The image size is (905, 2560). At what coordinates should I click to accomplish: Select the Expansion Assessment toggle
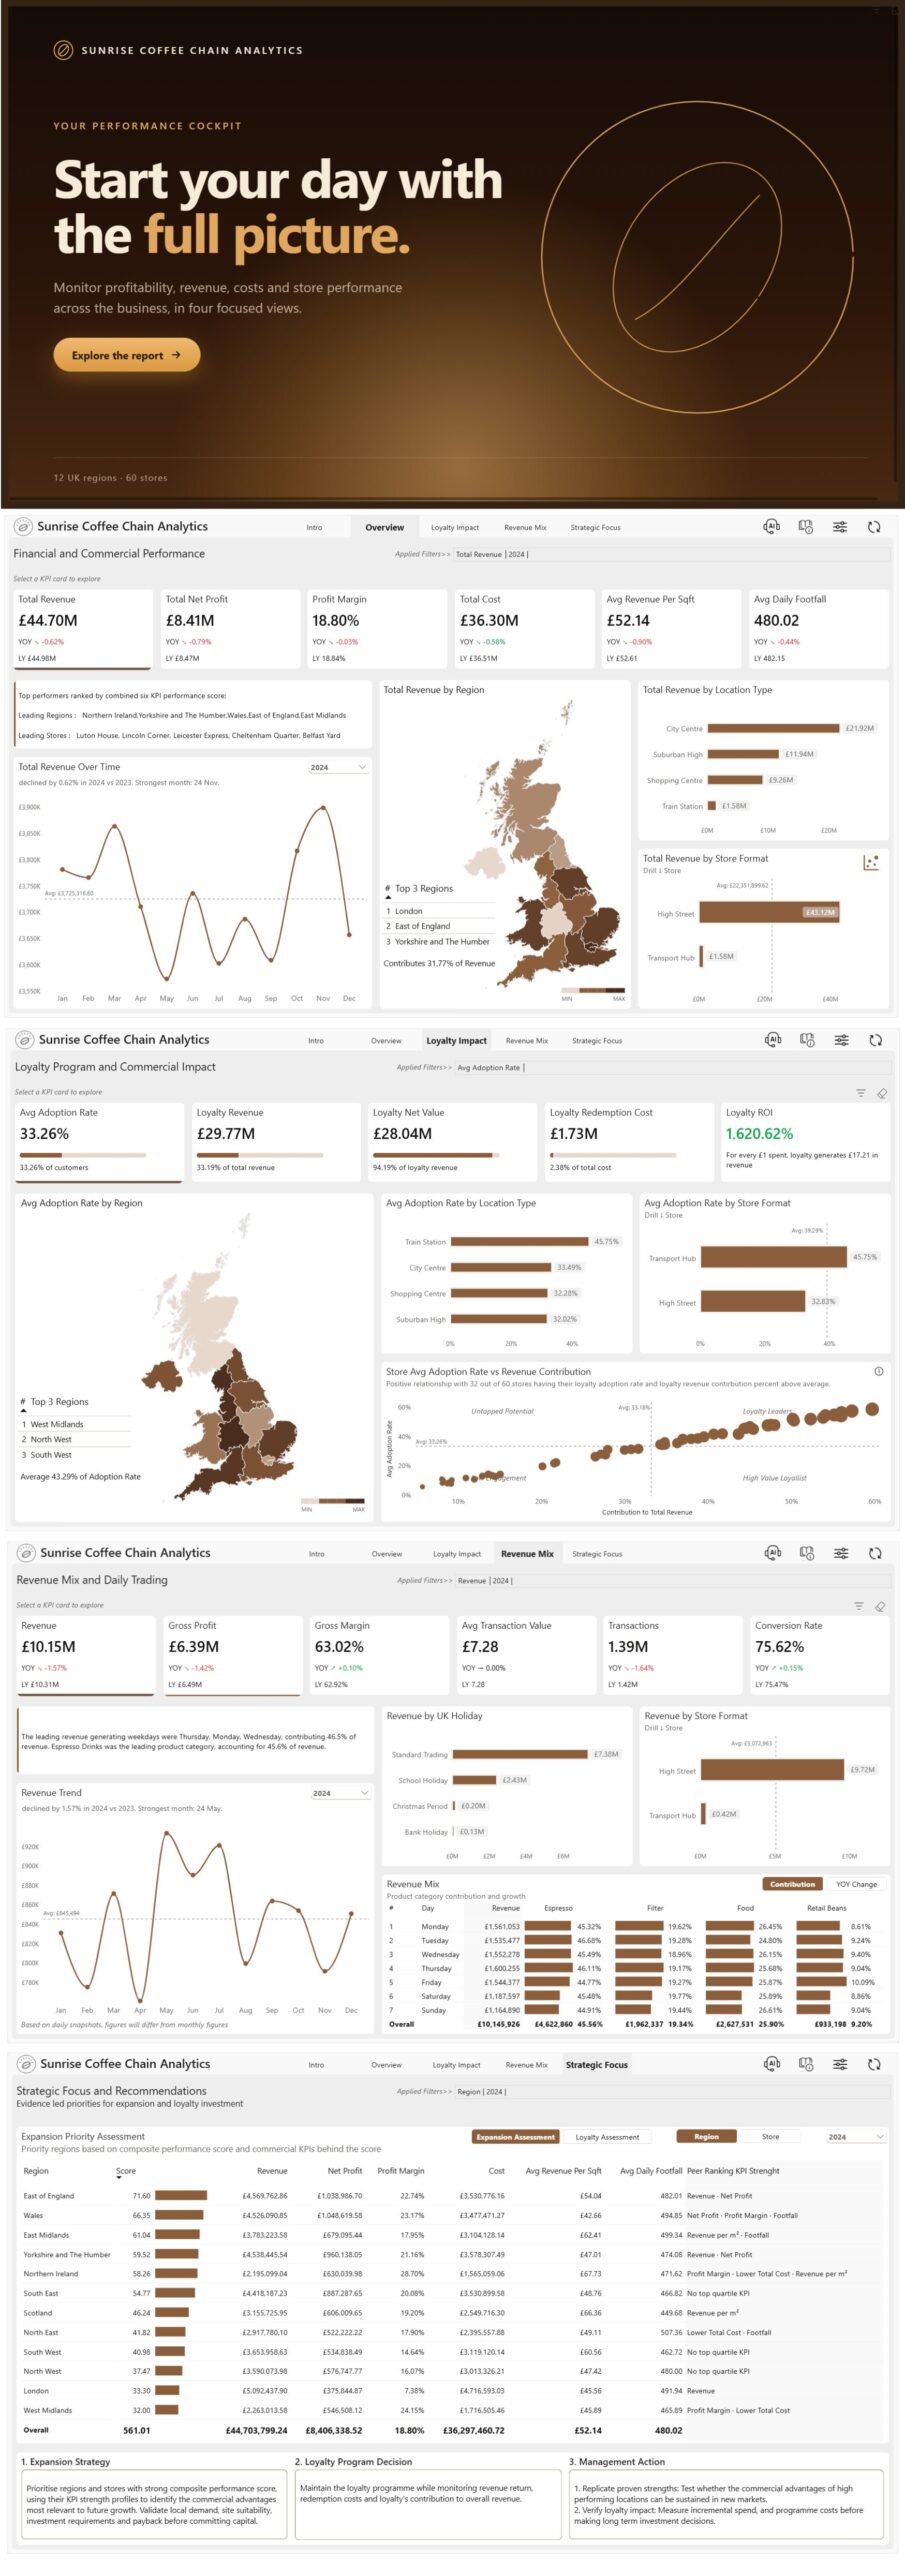[515, 2137]
